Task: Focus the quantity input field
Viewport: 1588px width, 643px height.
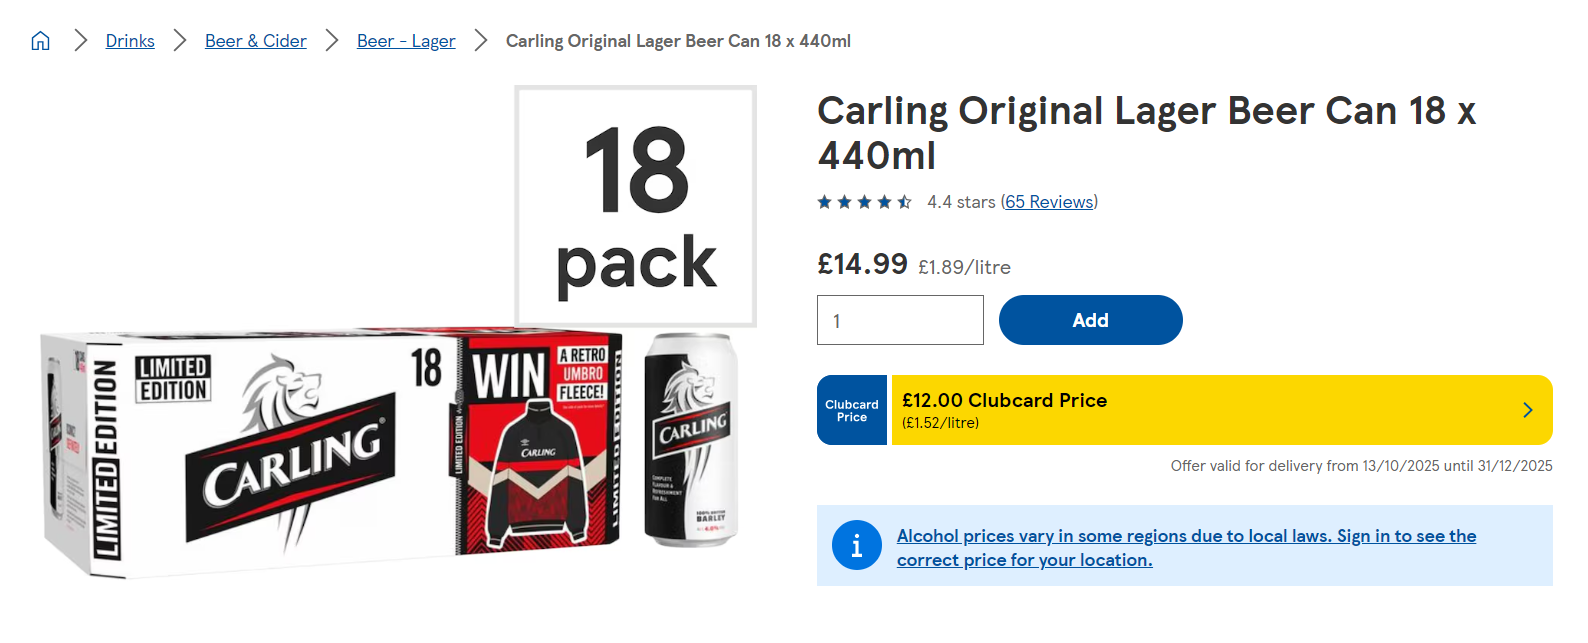Action: pos(900,320)
